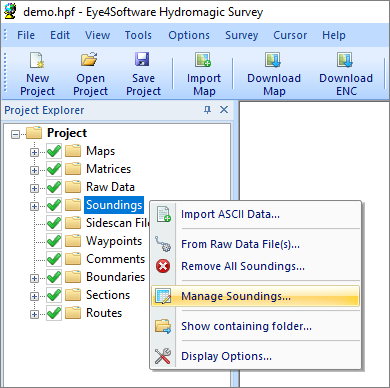
Task: Choose Import ASCII Data... from context menu
Action: coord(255,214)
